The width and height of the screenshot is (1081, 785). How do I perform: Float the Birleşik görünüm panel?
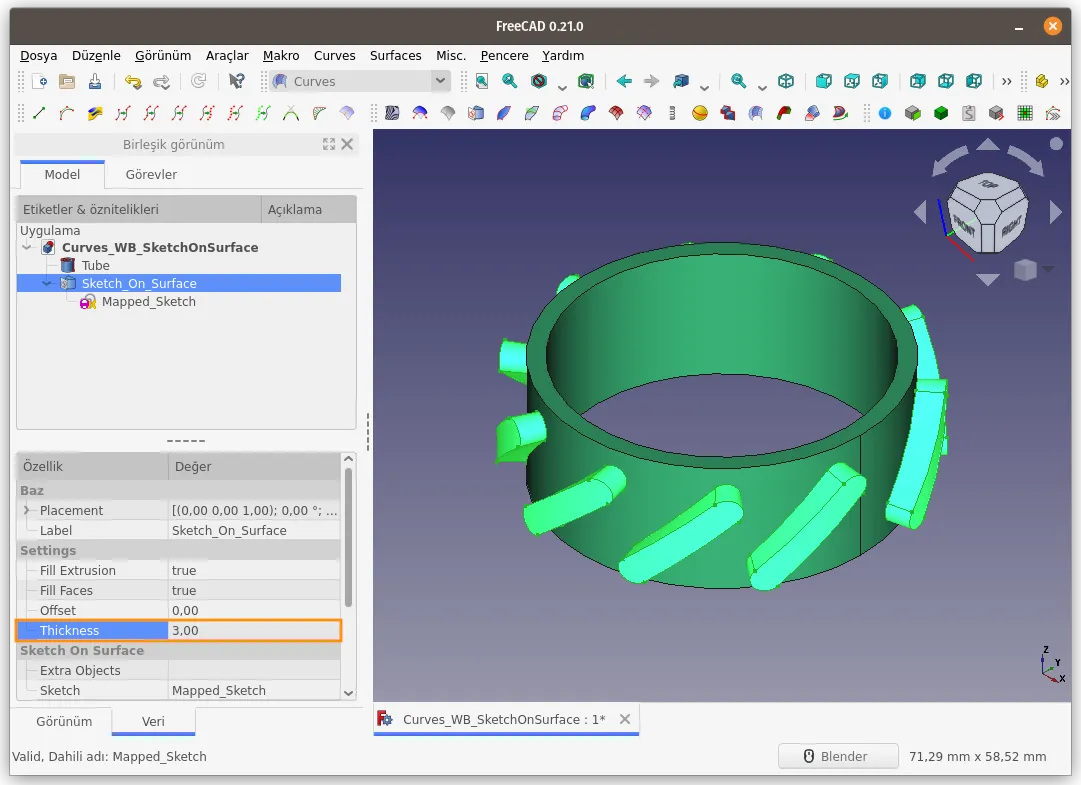(x=329, y=144)
